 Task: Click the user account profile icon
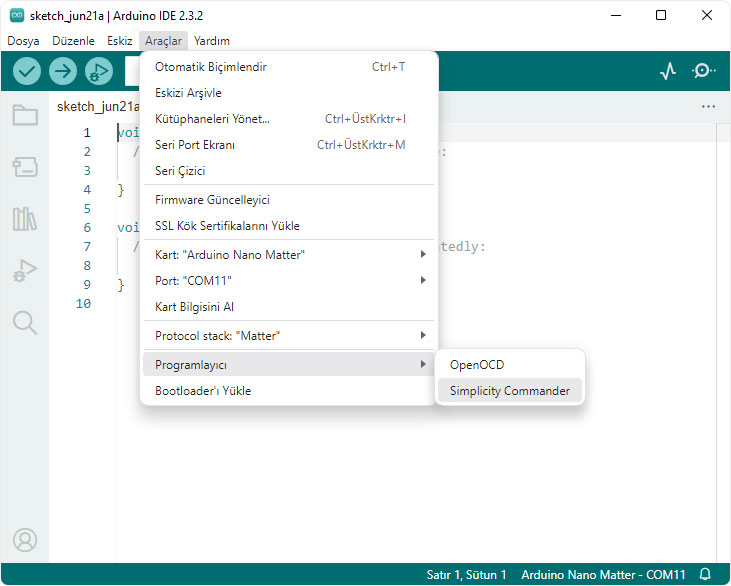(x=25, y=539)
